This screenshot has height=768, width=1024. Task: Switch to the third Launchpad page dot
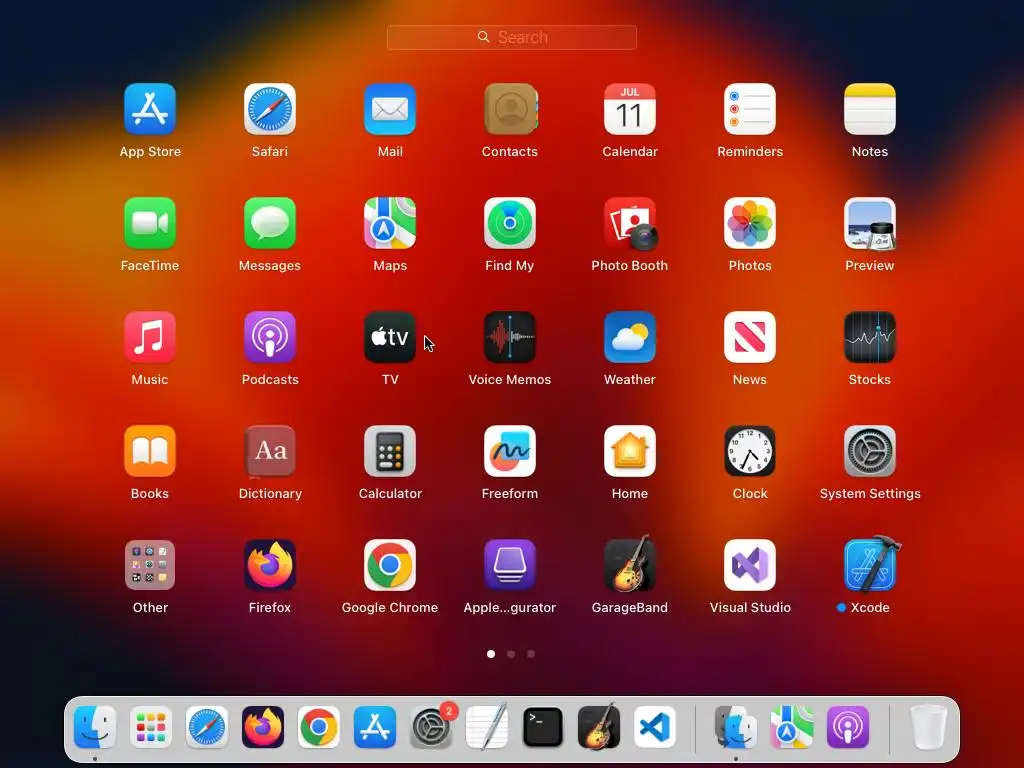click(x=531, y=654)
